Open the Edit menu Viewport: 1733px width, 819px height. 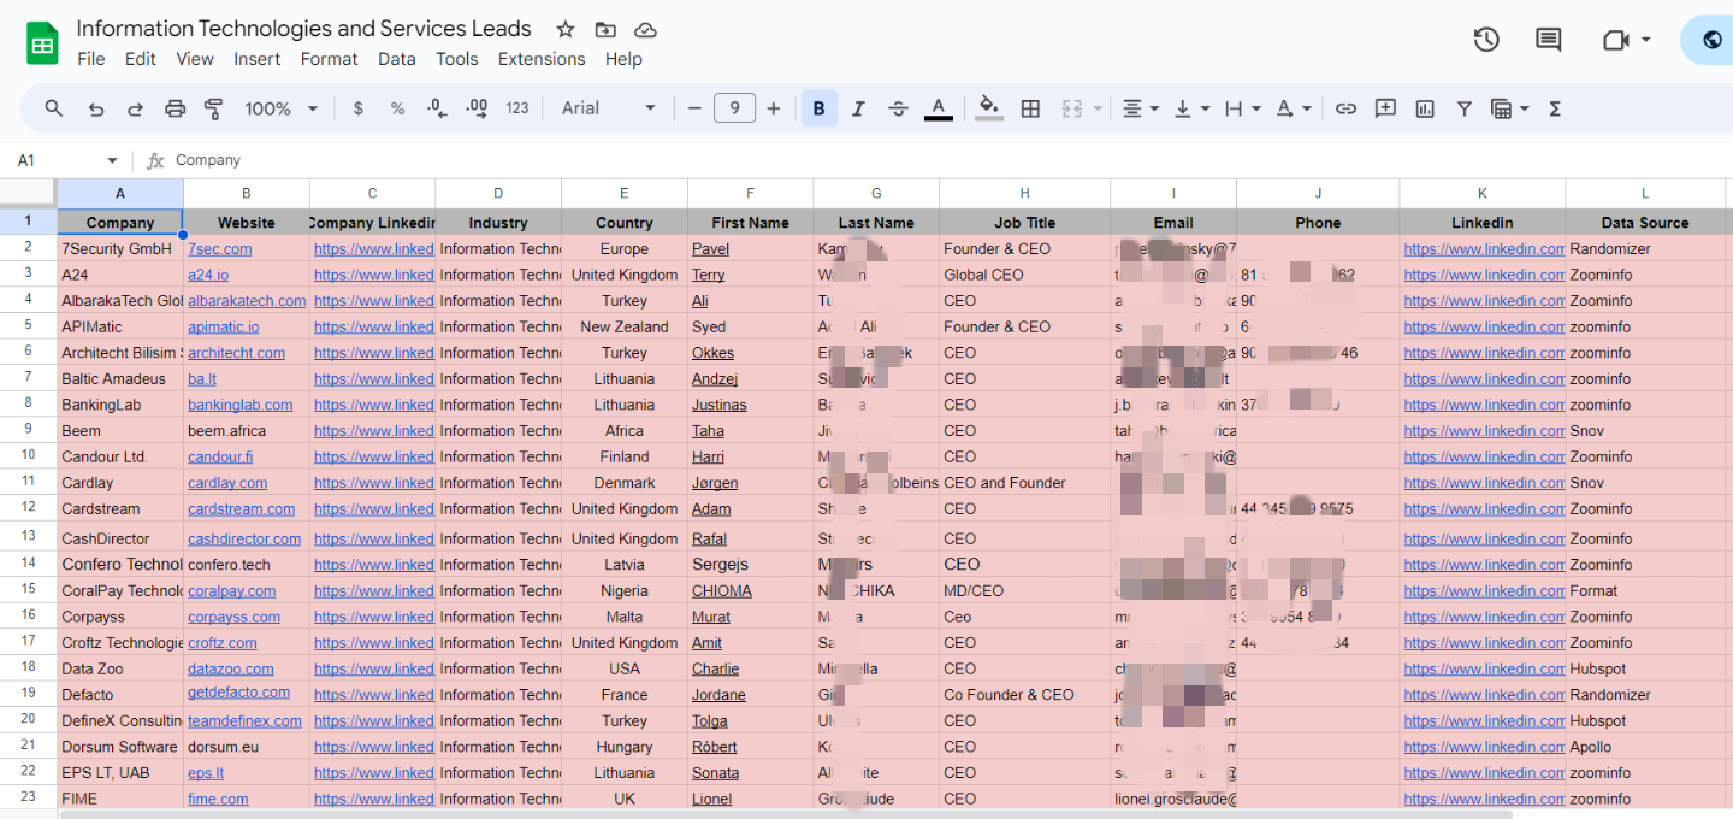pos(140,59)
